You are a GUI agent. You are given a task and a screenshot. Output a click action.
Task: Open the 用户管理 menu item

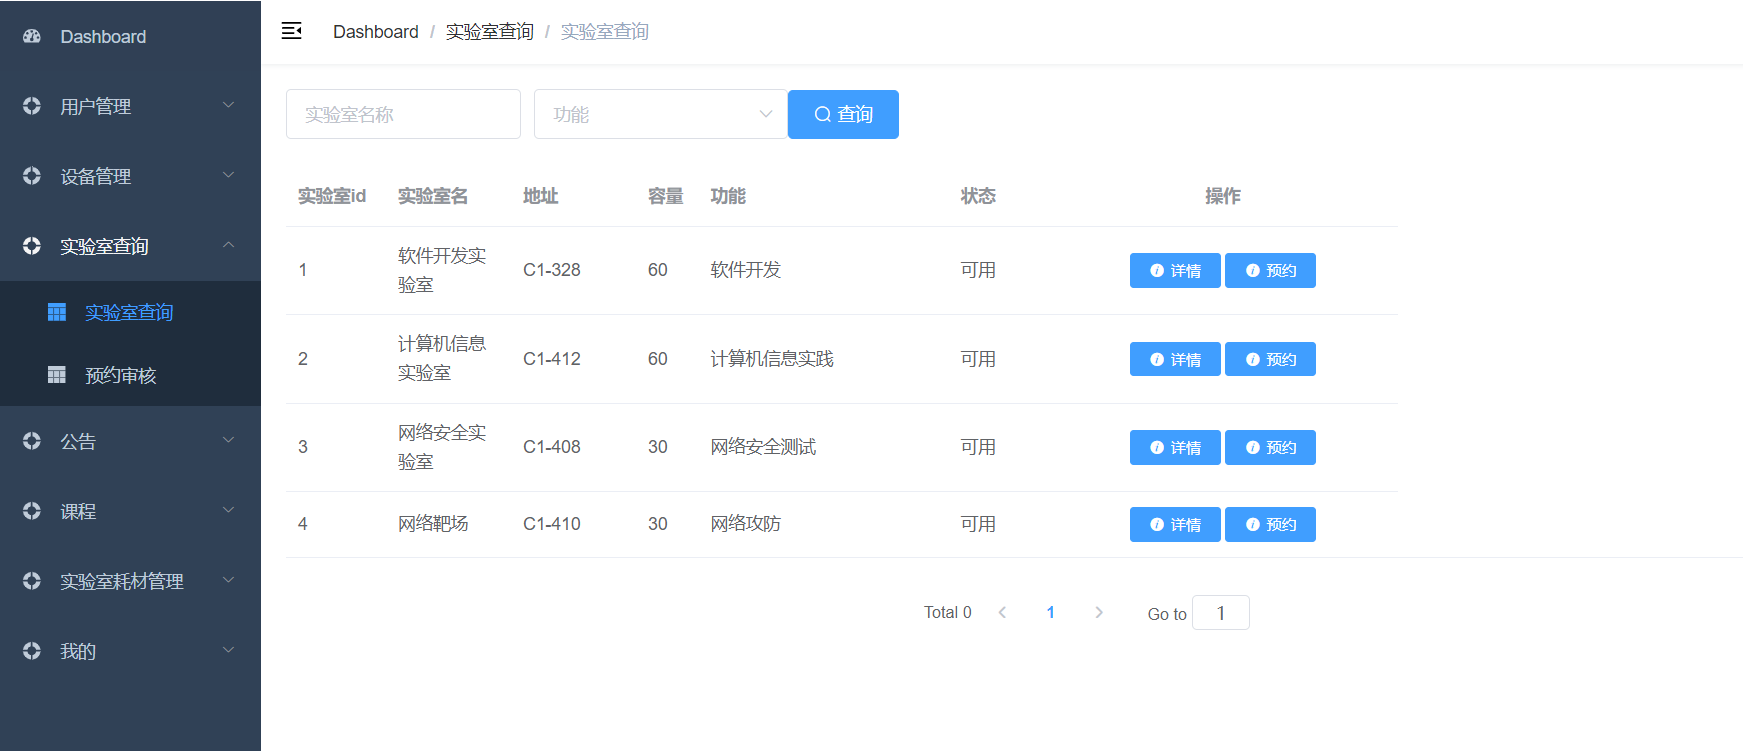tap(130, 106)
